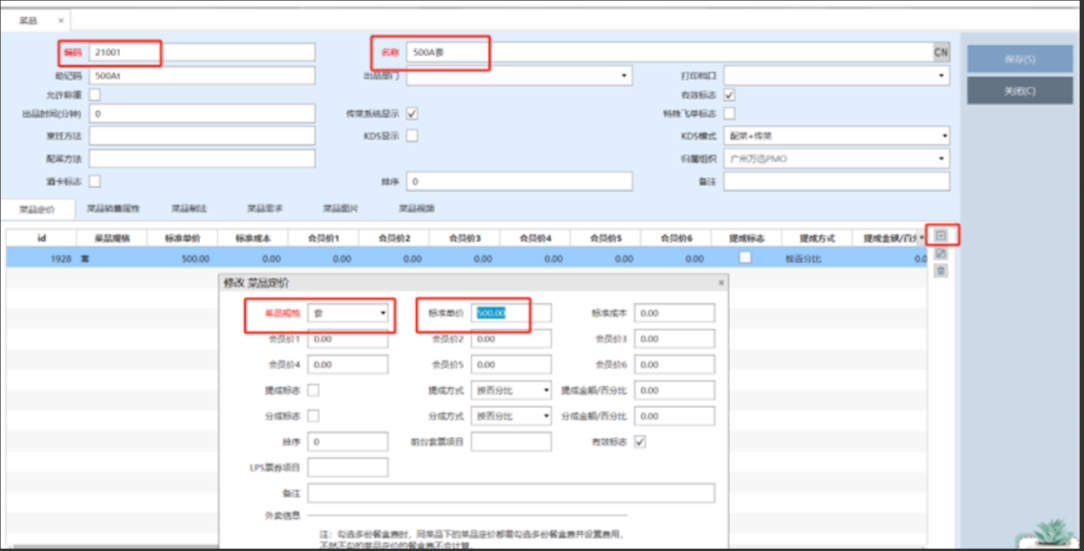Click the CN indicator beside name field
Screen dimensions: 1084x551
coord(941,52)
